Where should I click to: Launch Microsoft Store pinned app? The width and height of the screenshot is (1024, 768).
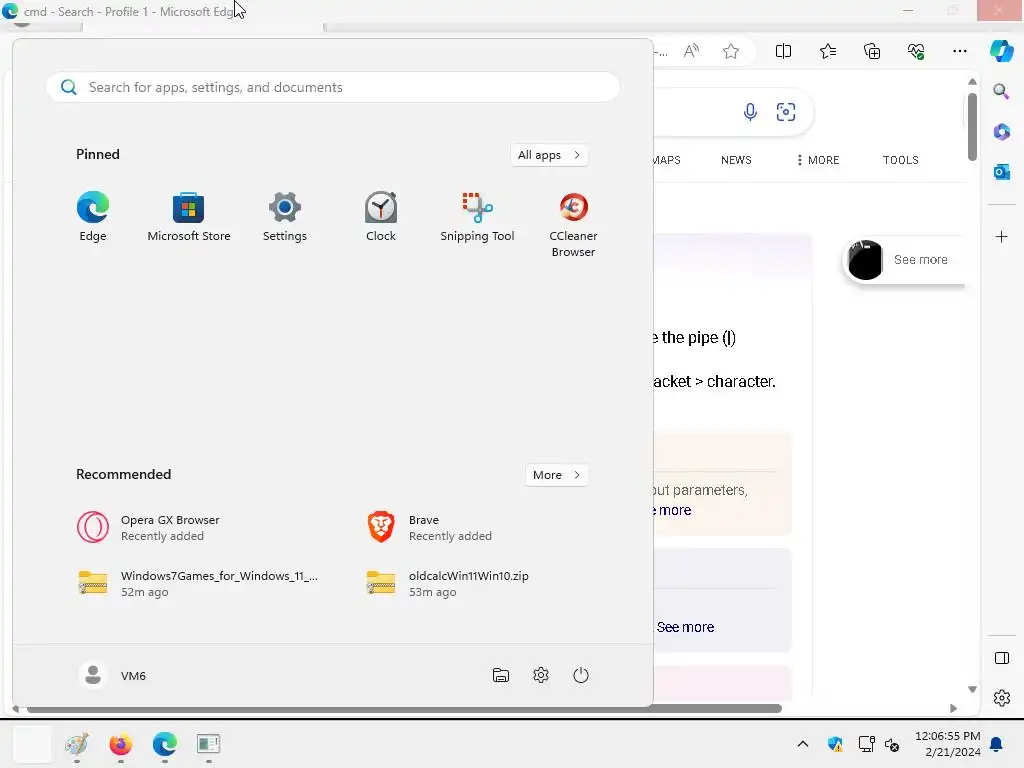click(189, 217)
